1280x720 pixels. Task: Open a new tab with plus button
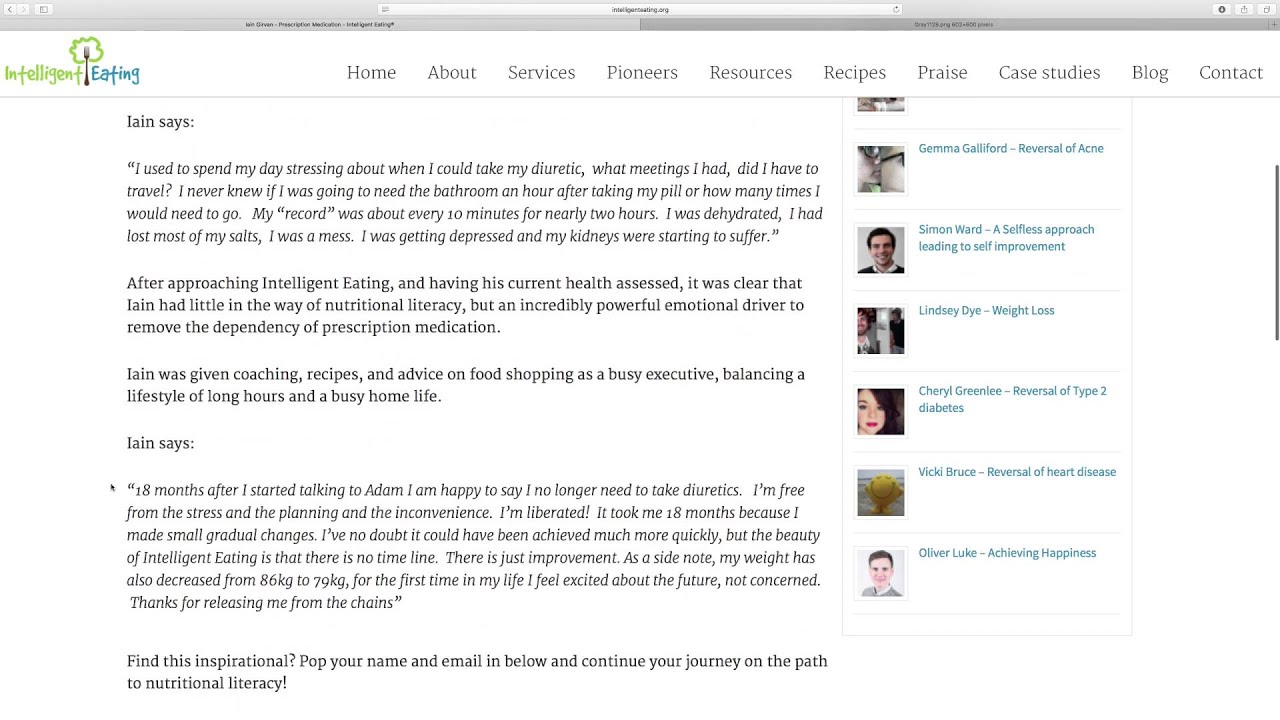coord(1273,24)
